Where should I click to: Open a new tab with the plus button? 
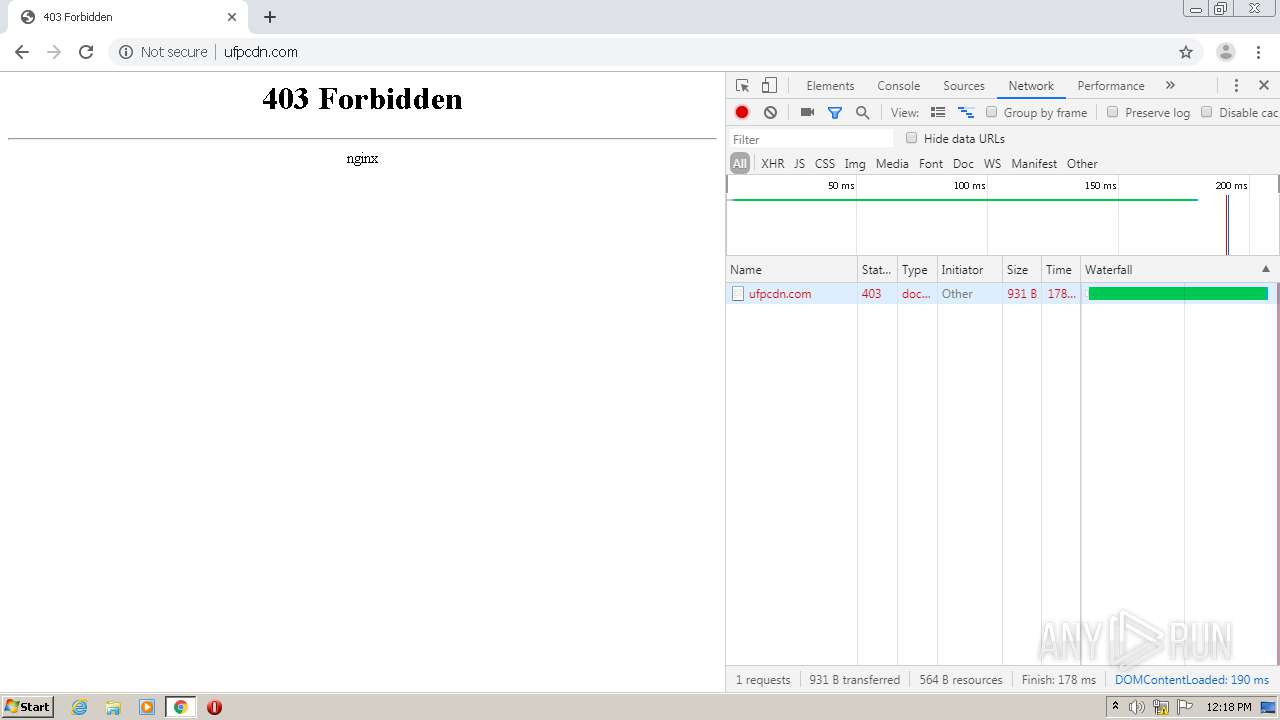click(x=270, y=17)
